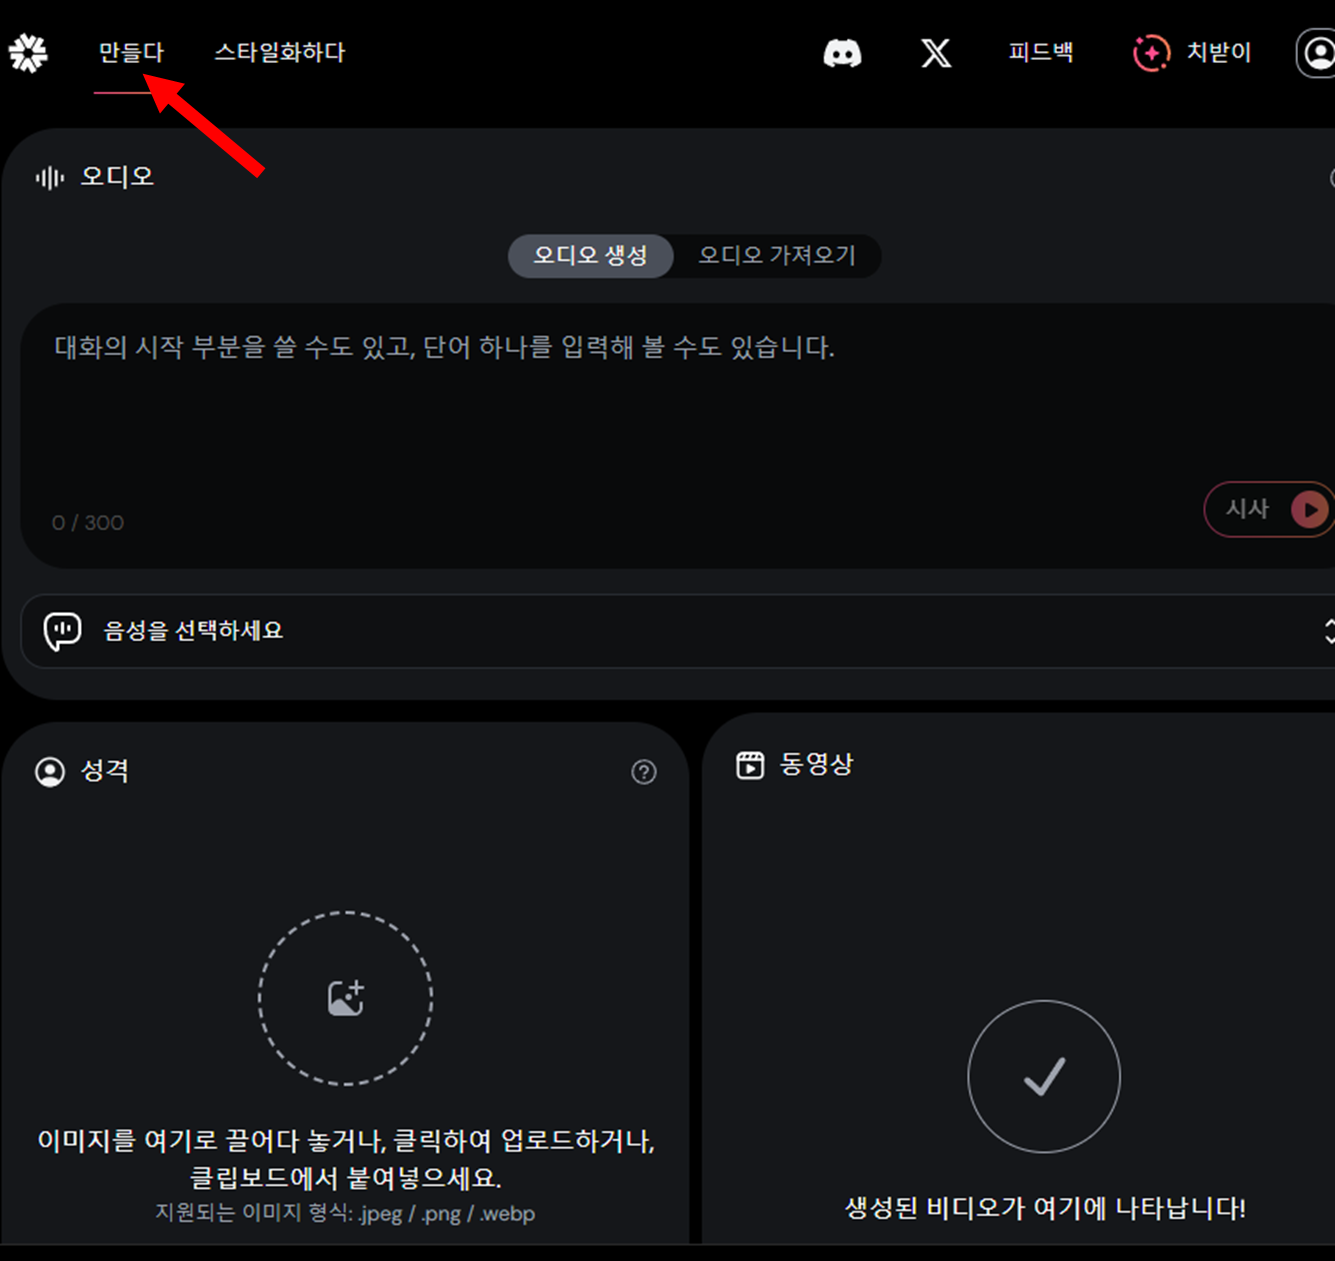Open the X social icon link
This screenshot has width=1335, height=1261.
[x=936, y=53]
